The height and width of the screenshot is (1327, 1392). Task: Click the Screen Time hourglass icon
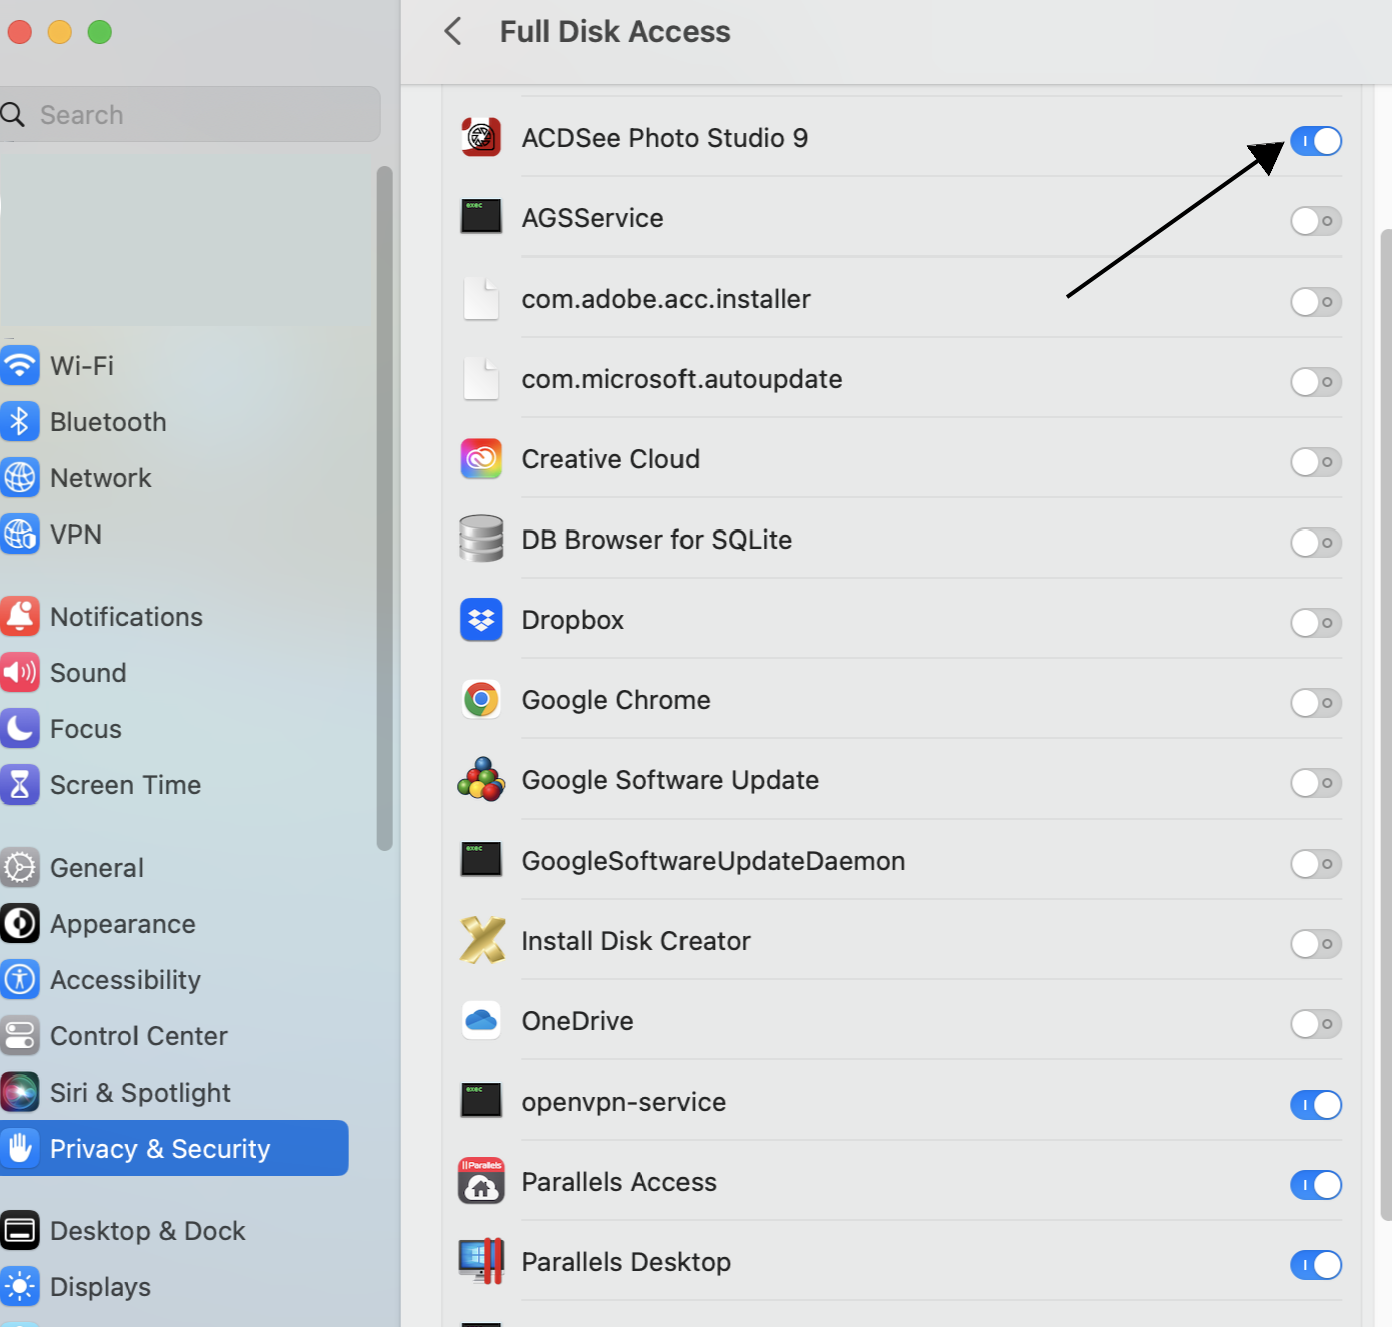[20, 784]
